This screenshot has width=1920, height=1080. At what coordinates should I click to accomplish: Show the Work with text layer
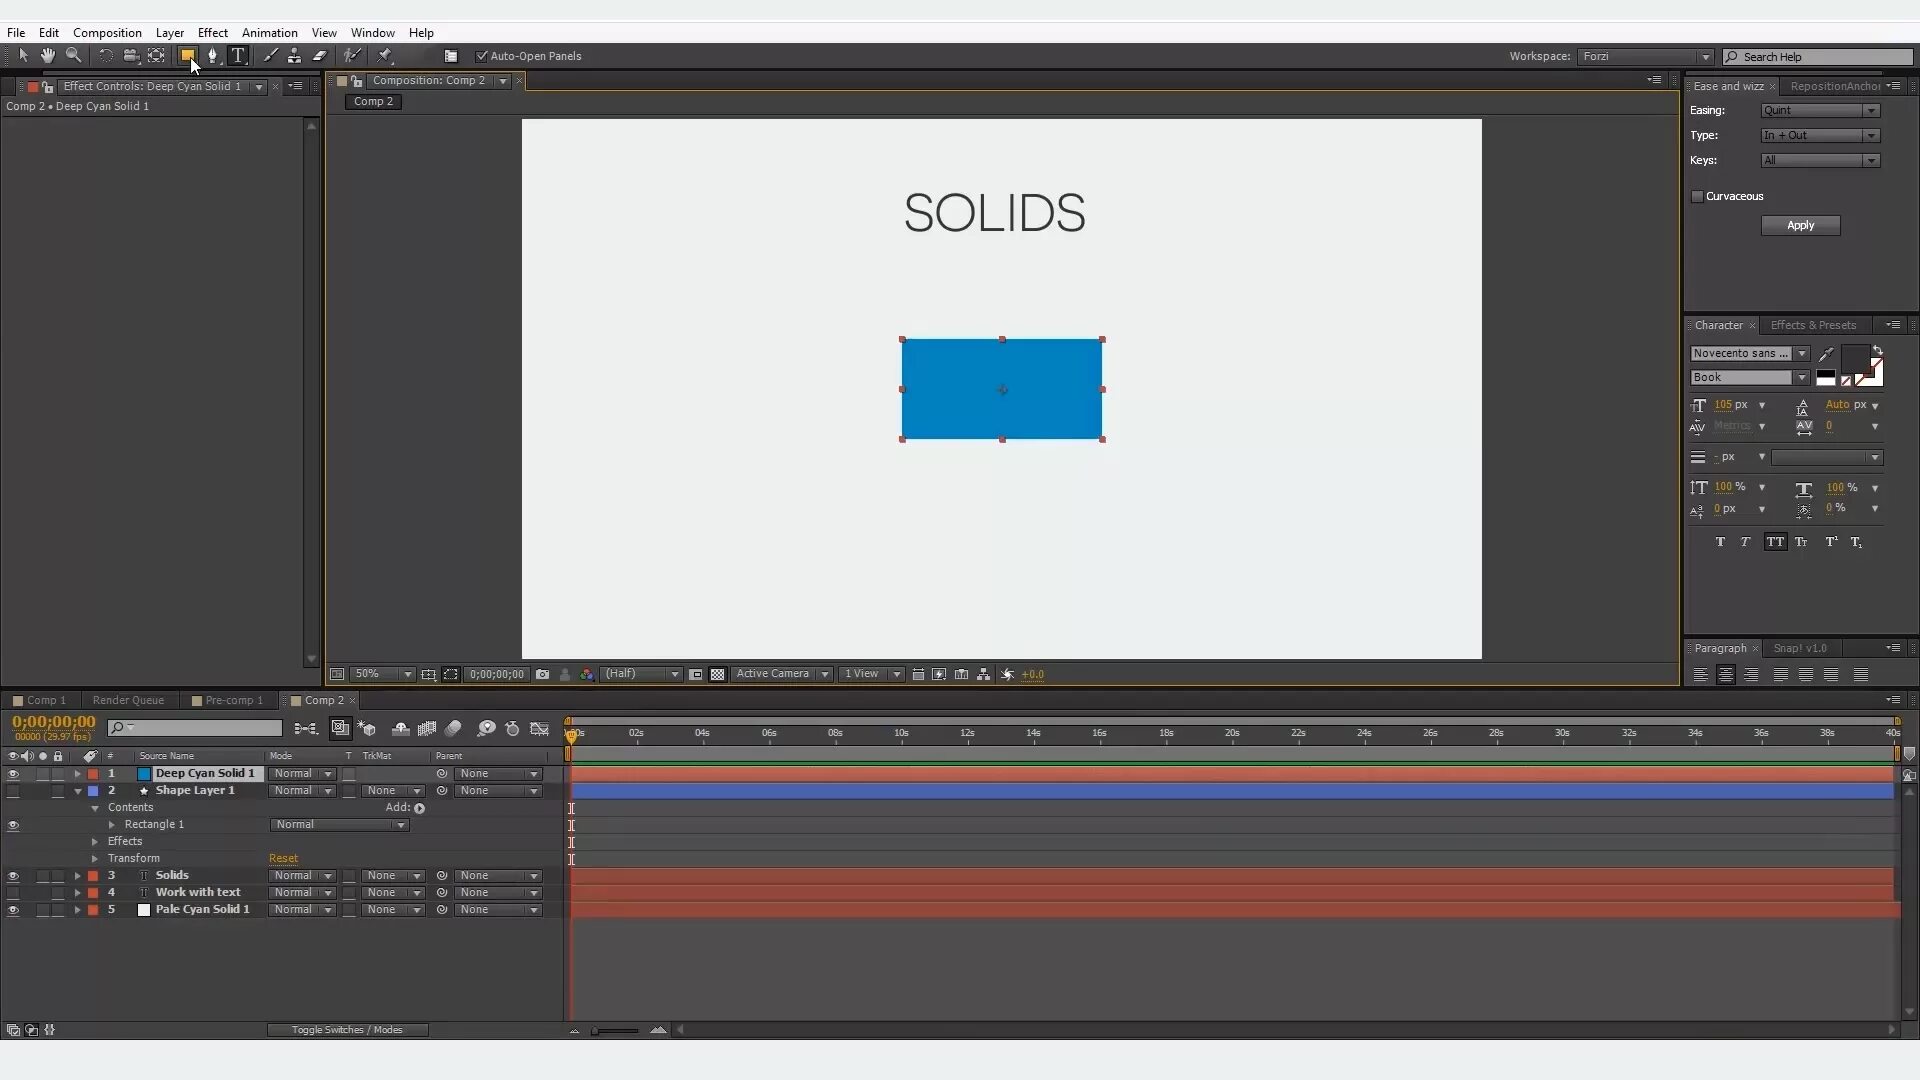tap(13, 893)
